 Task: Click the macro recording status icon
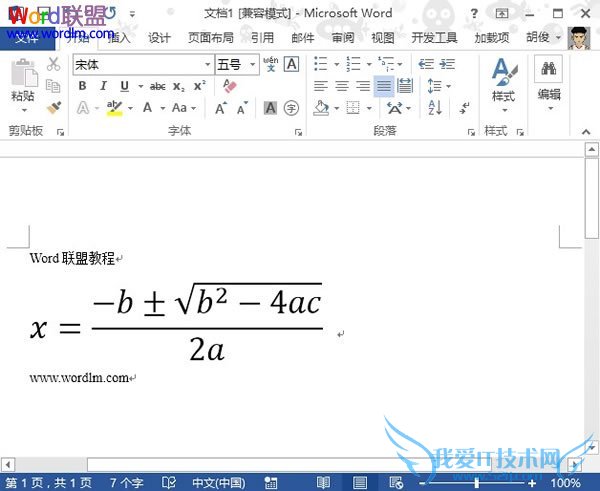(271, 483)
